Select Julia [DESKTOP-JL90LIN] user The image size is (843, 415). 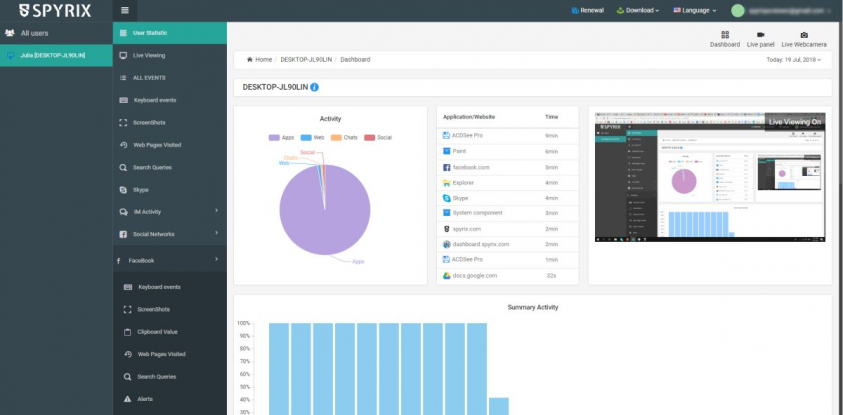tap(56, 55)
